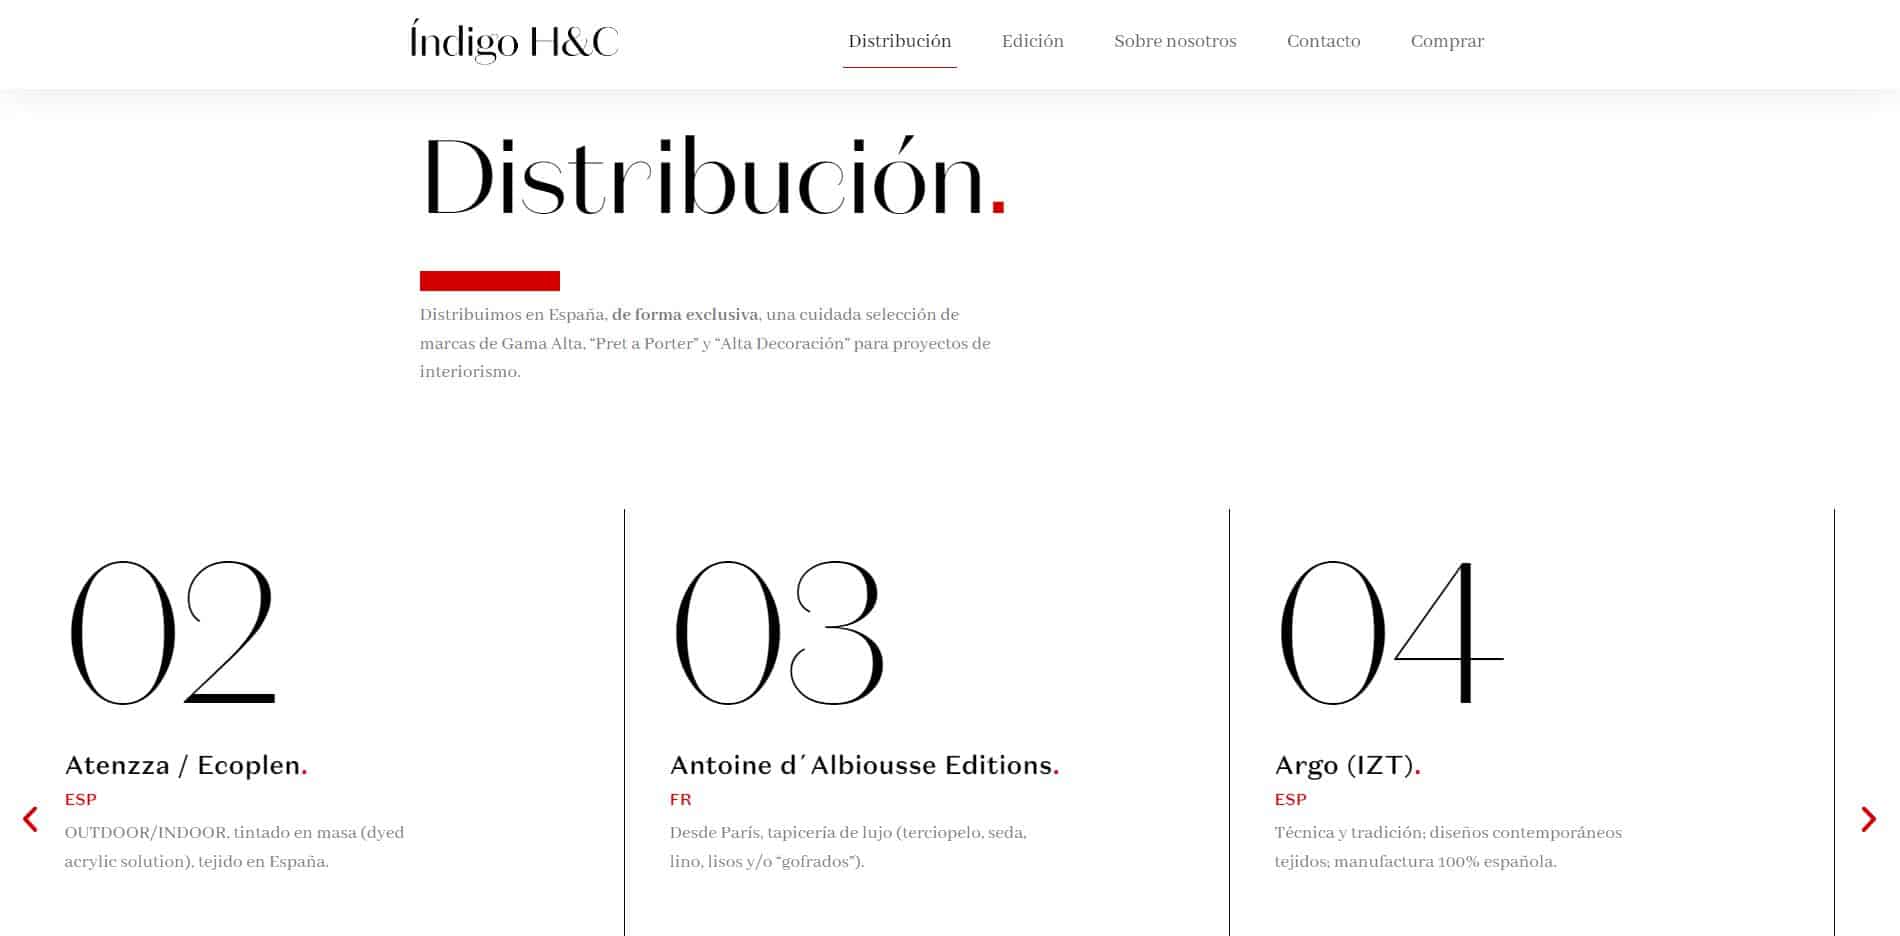The image size is (1900, 936).
Task: Advance carousel with next arrow
Action: tap(1868, 819)
